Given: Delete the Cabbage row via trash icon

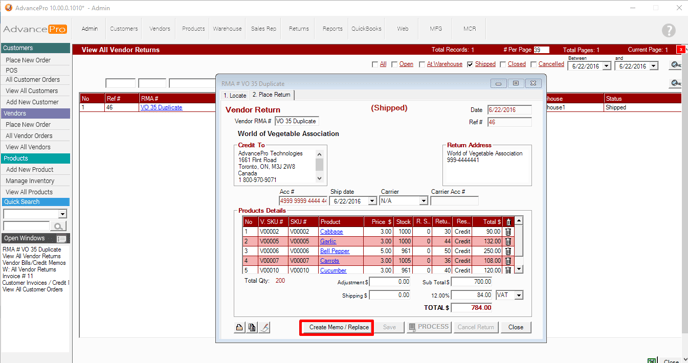Looking at the screenshot, I should pos(508,231).
